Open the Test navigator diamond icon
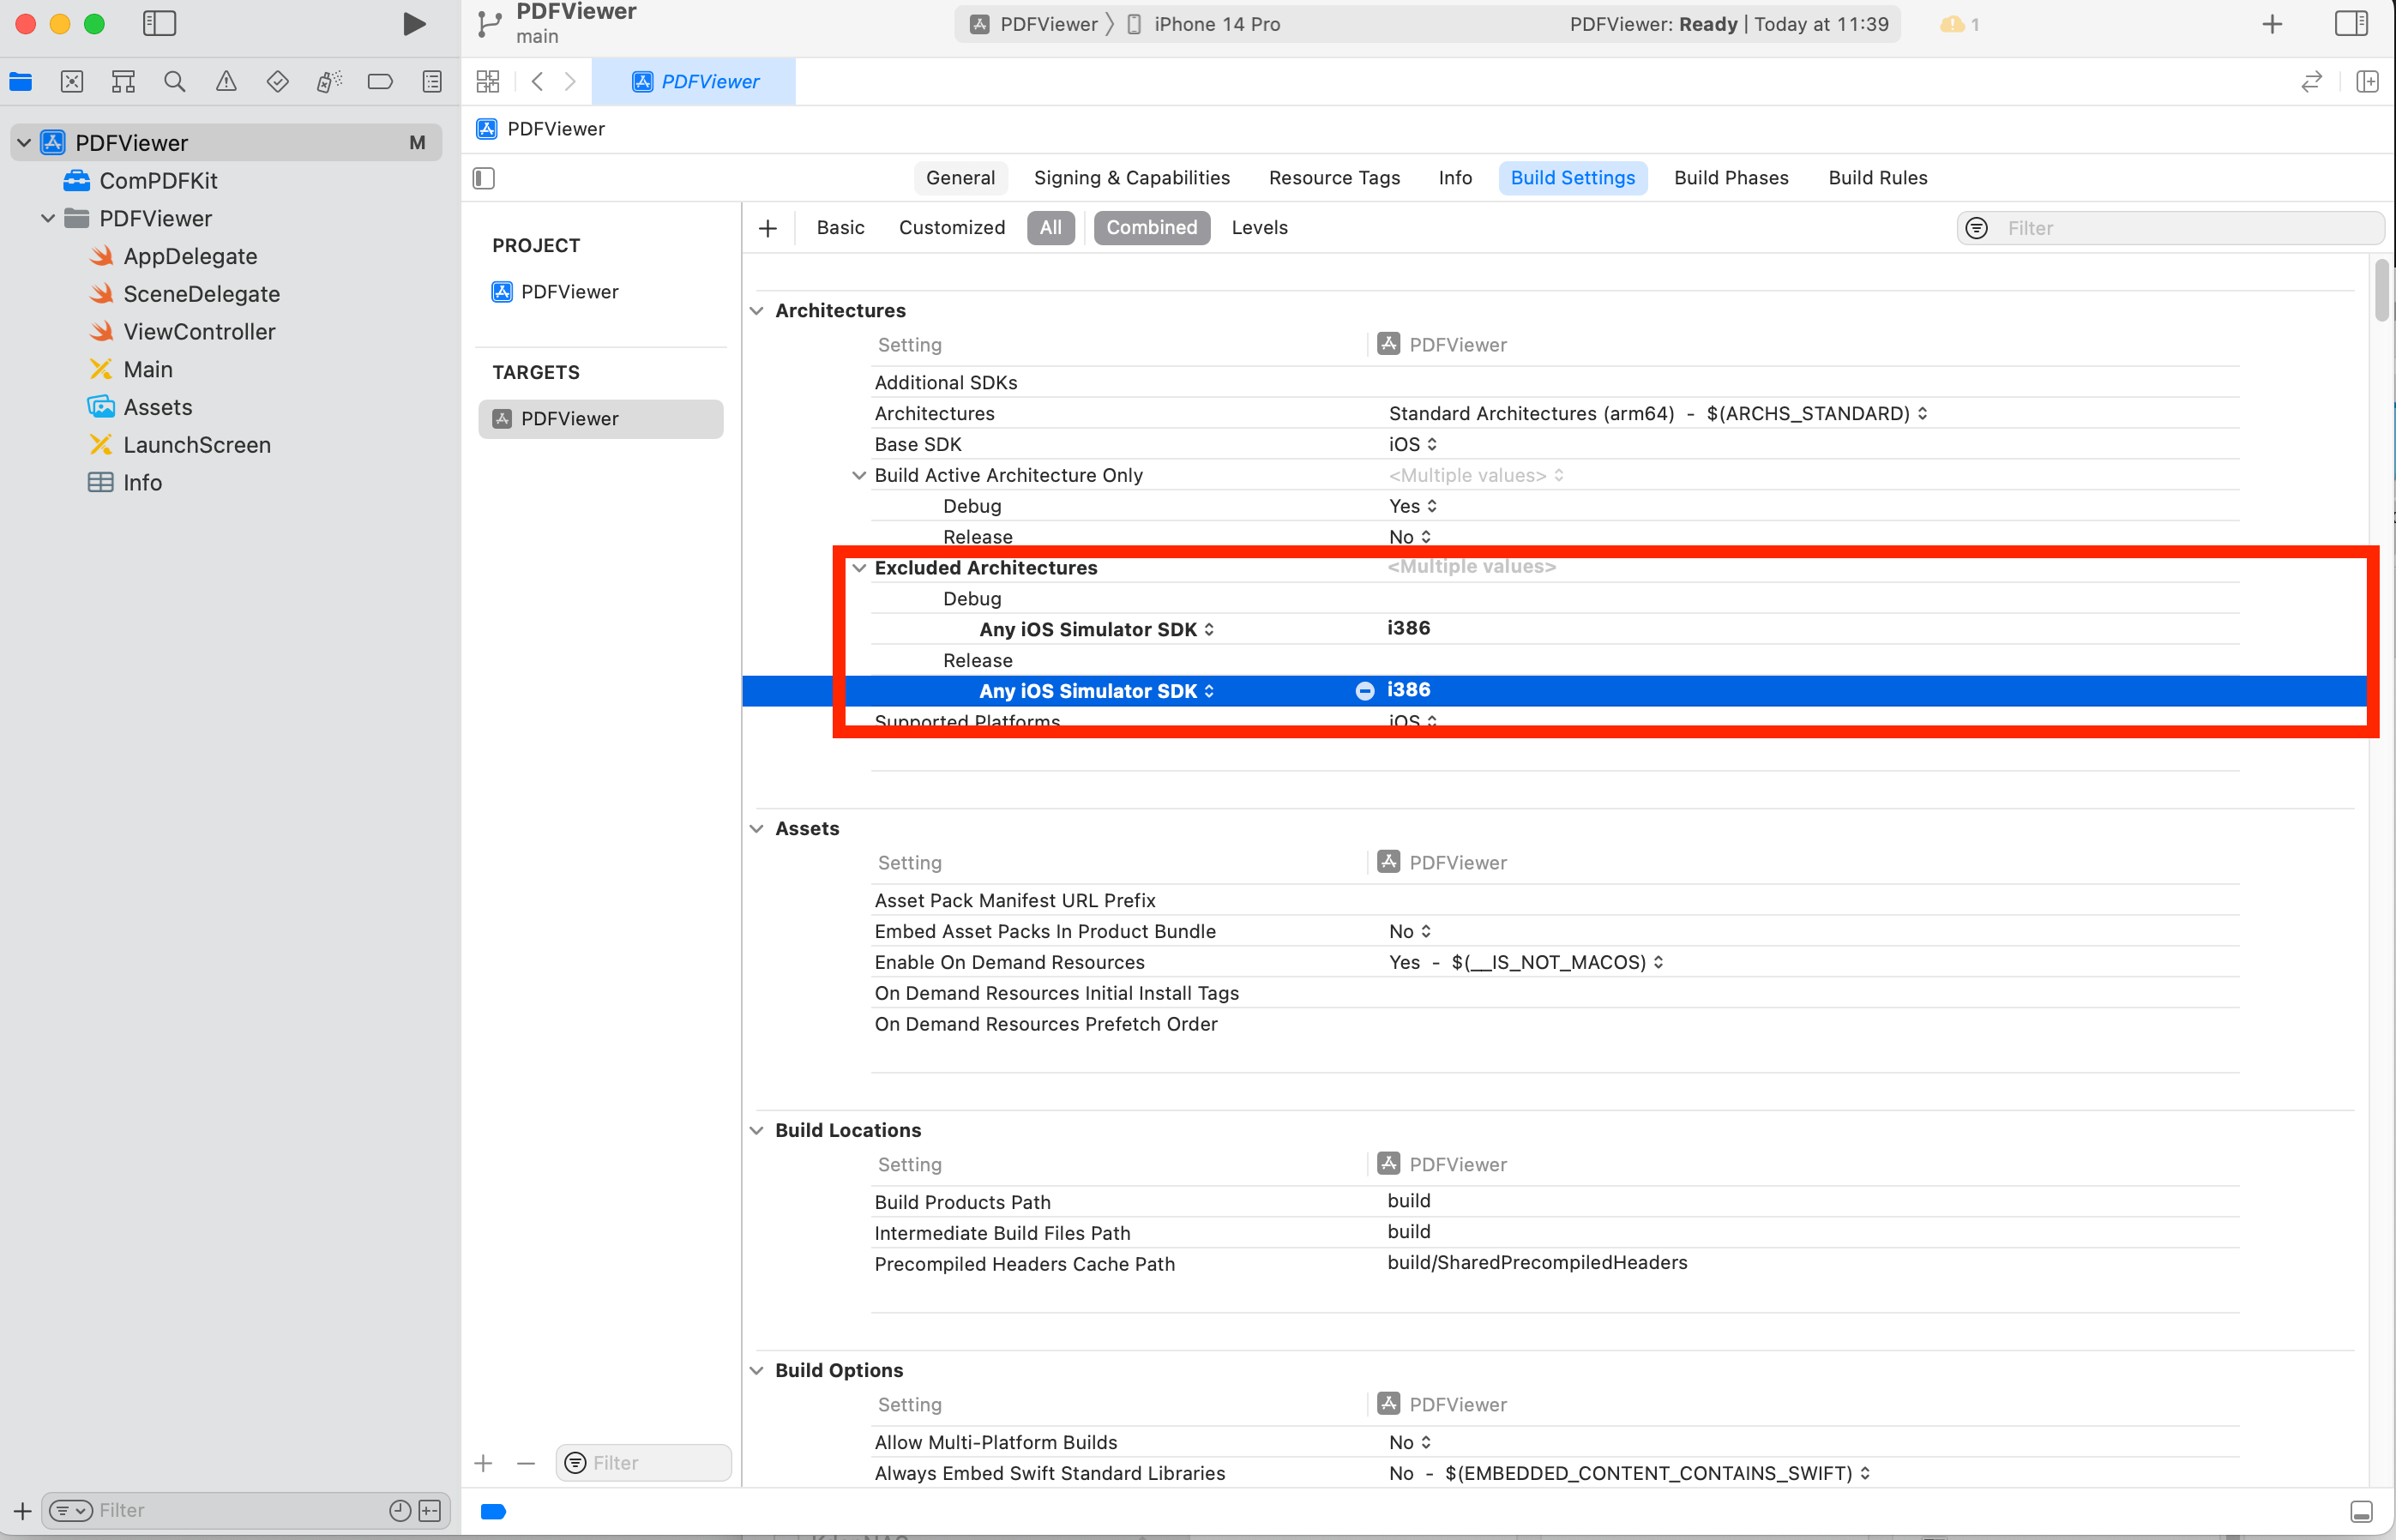This screenshot has width=2396, height=1540. tap(278, 82)
